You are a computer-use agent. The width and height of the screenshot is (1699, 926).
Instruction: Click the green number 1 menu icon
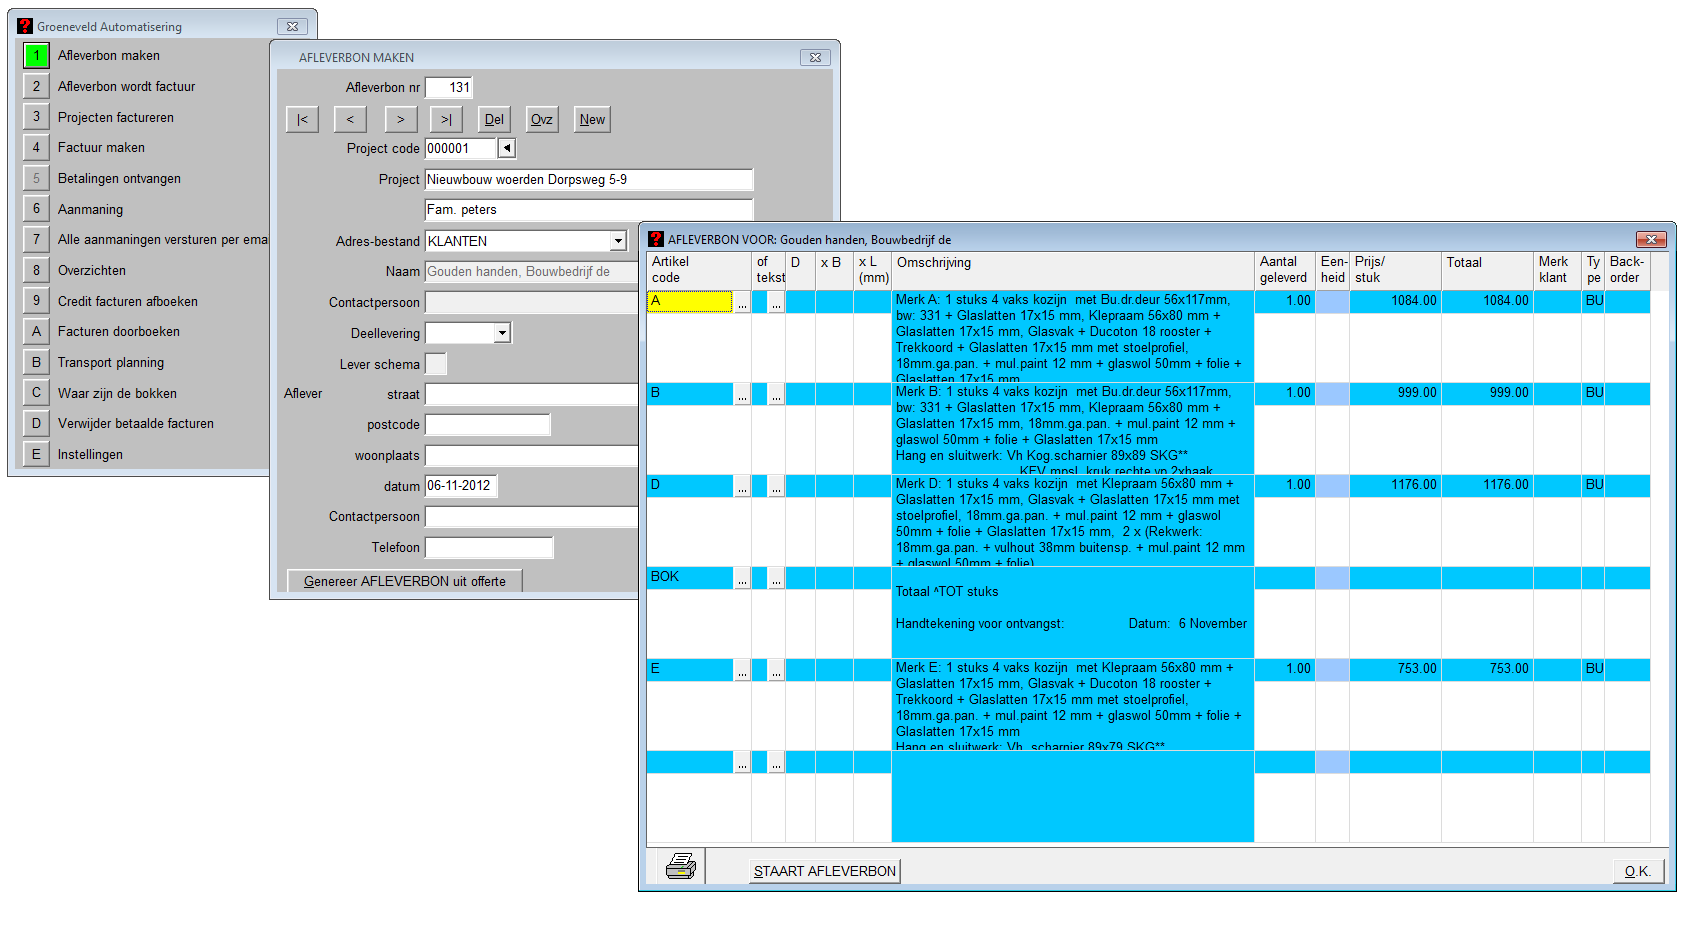point(36,56)
